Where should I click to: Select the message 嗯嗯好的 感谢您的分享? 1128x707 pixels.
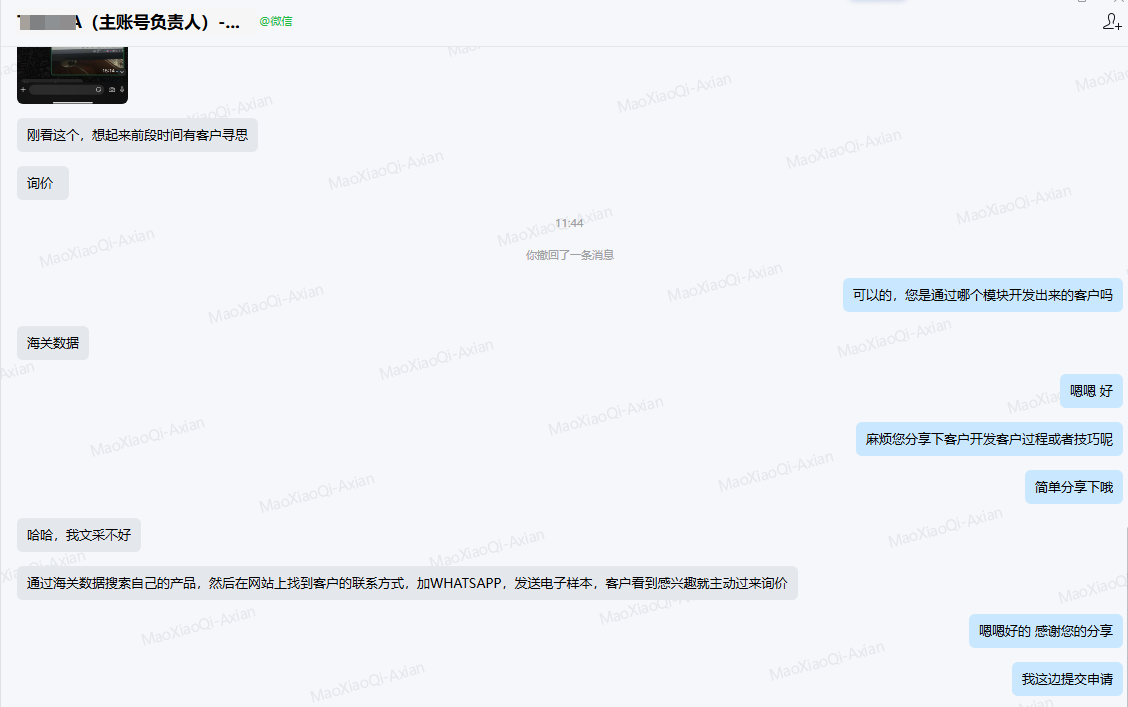pos(1046,631)
